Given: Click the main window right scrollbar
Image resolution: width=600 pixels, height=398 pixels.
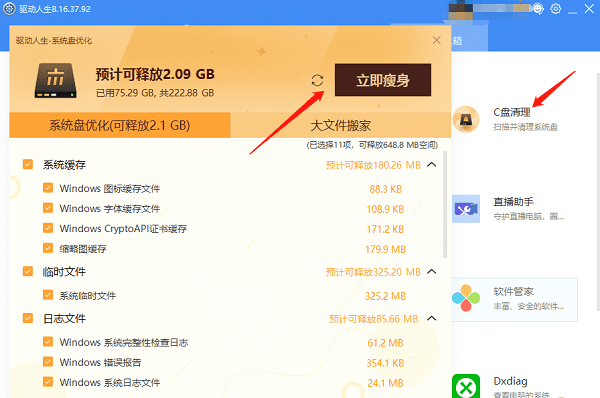Looking at the screenshot, I should [598, 191].
